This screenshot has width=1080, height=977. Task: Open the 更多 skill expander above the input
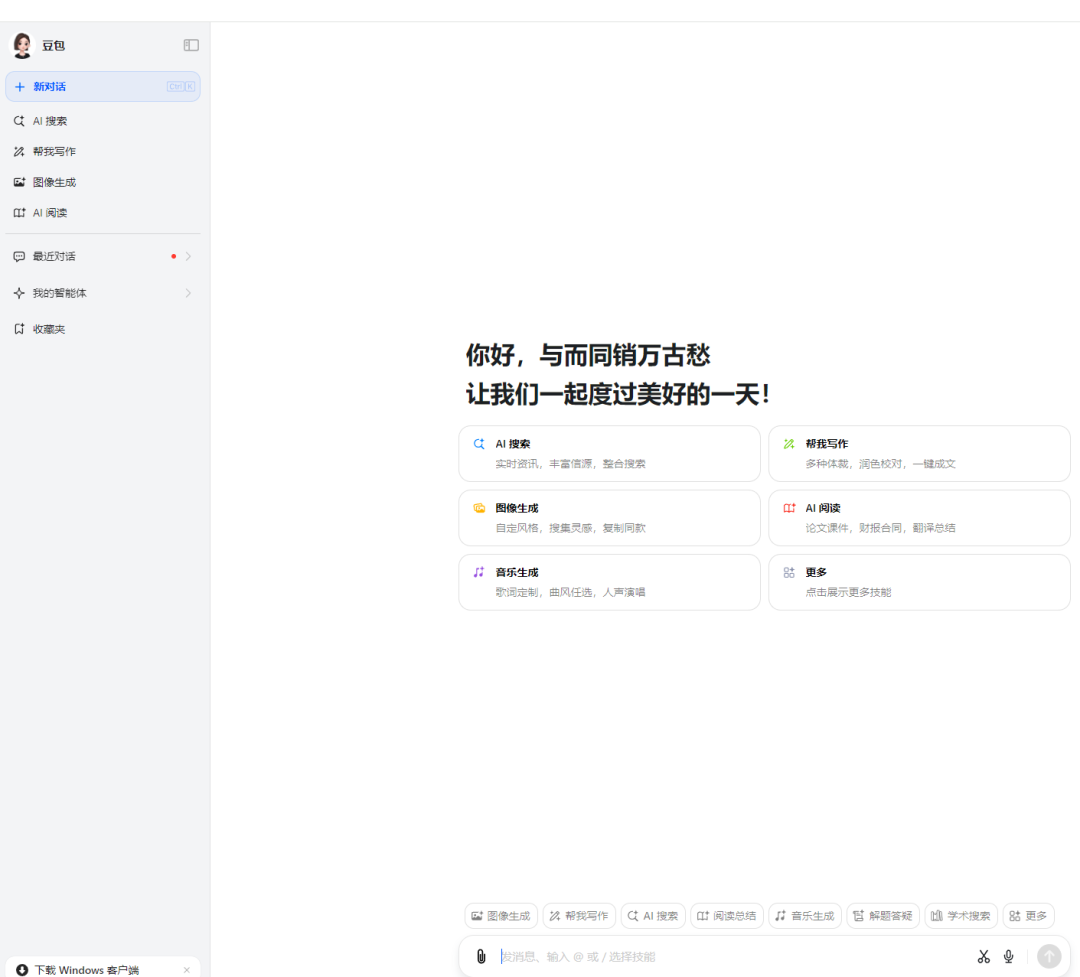coord(1028,915)
